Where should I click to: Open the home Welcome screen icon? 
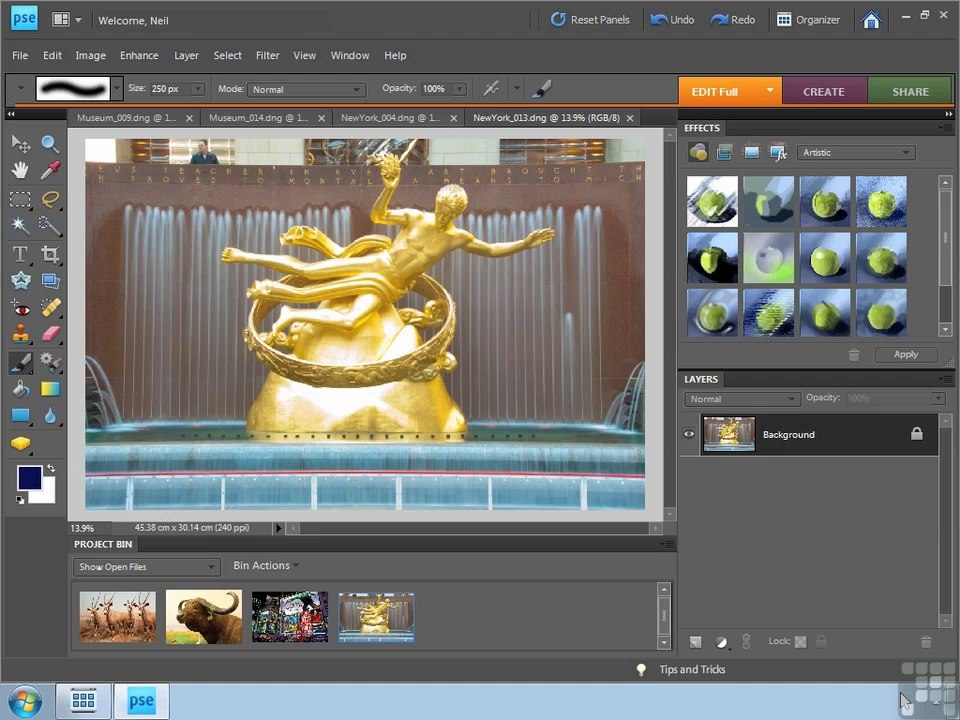pyautogui.click(x=871, y=20)
